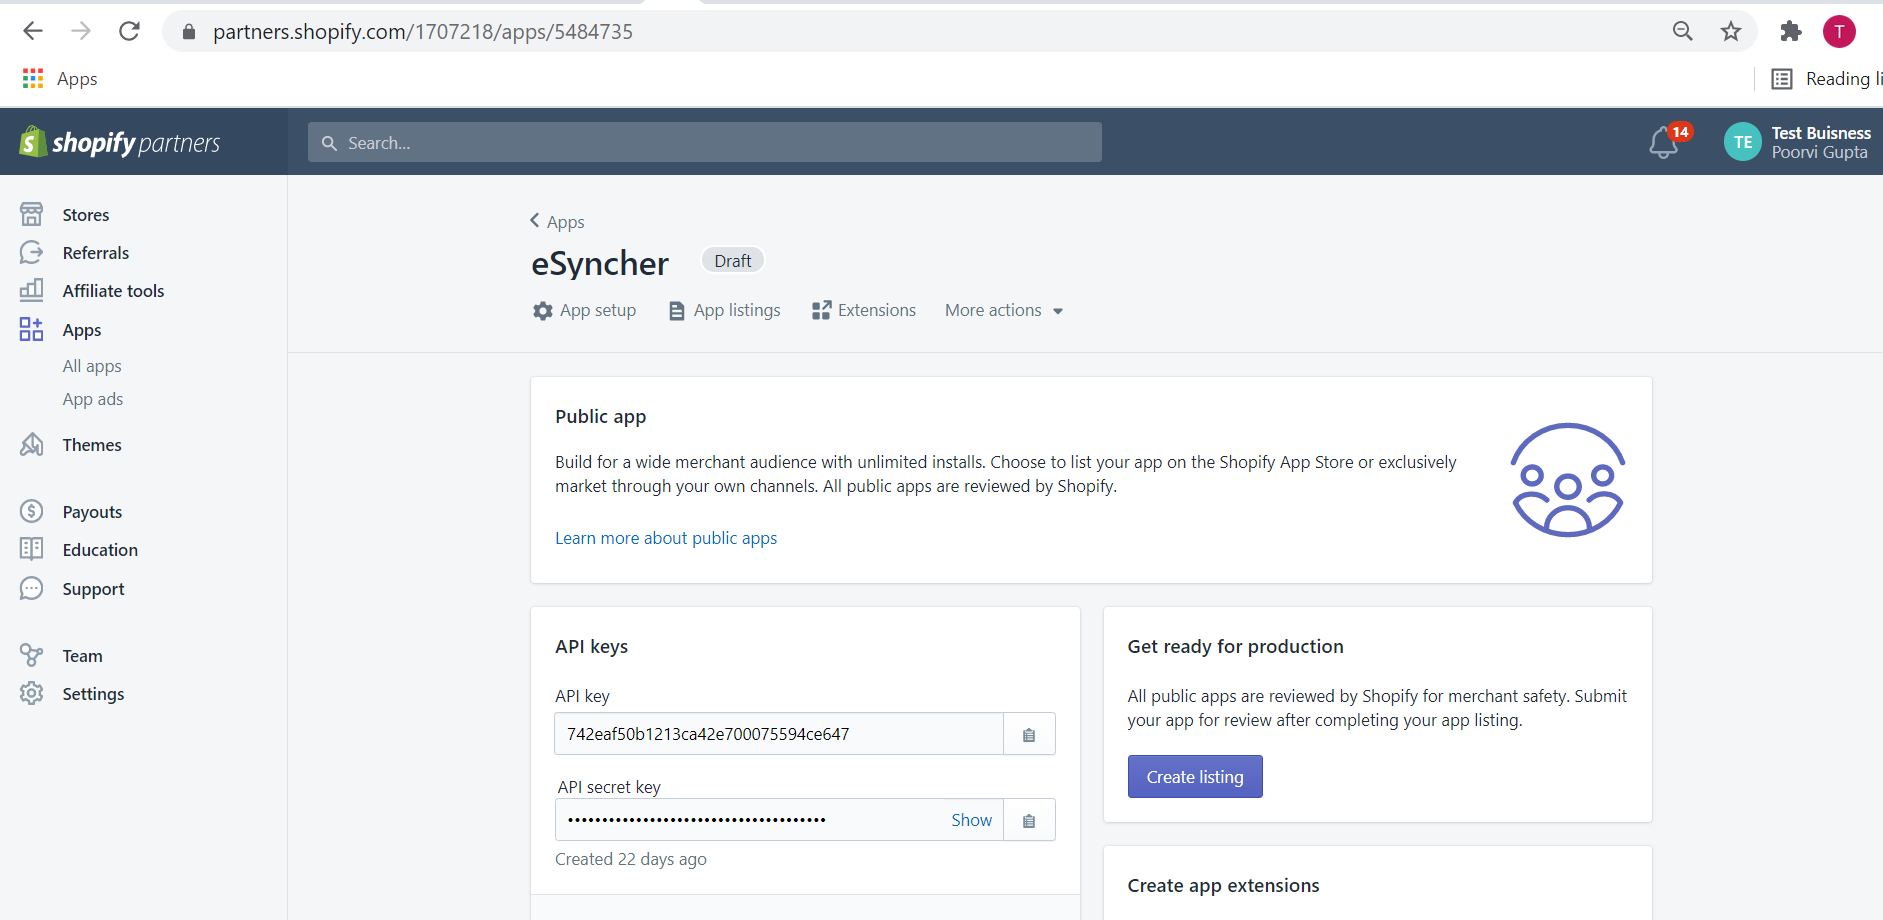Expand the More actions dropdown
This screenshot has width=1883, height=920.
coord(1004,310)
